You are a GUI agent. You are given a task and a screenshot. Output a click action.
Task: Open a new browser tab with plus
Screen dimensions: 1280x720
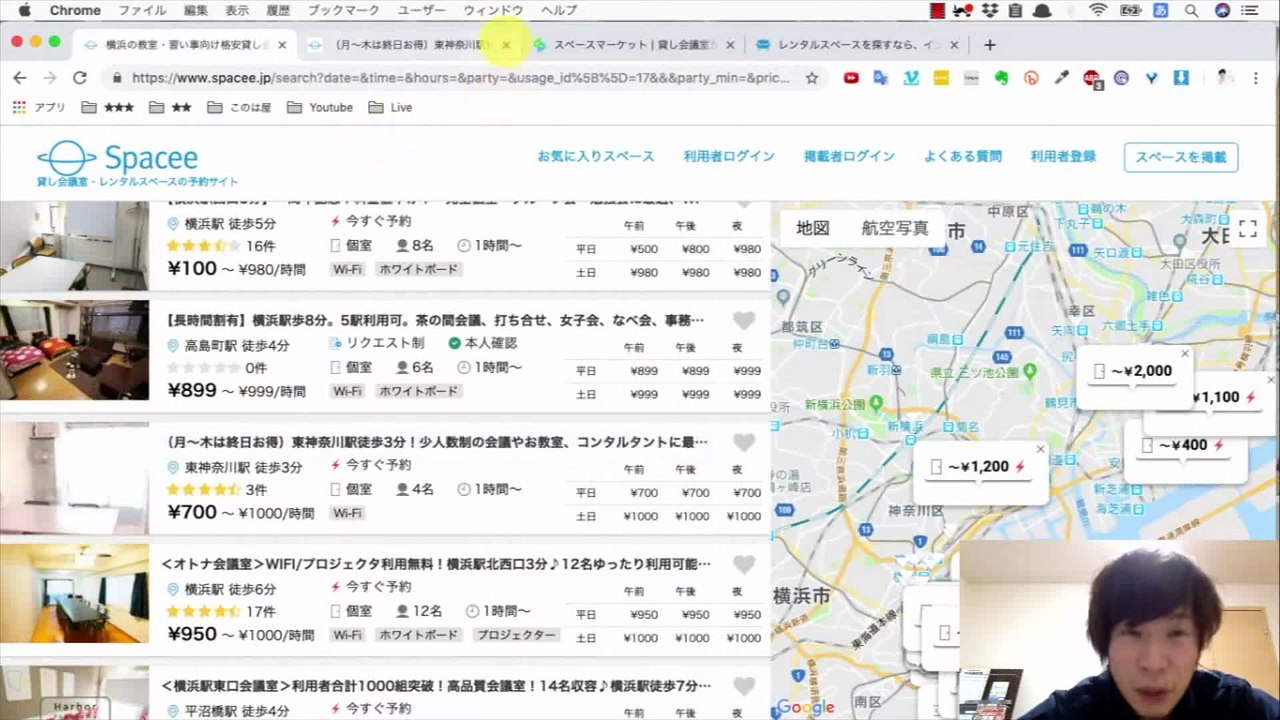(x=989, y=45)
